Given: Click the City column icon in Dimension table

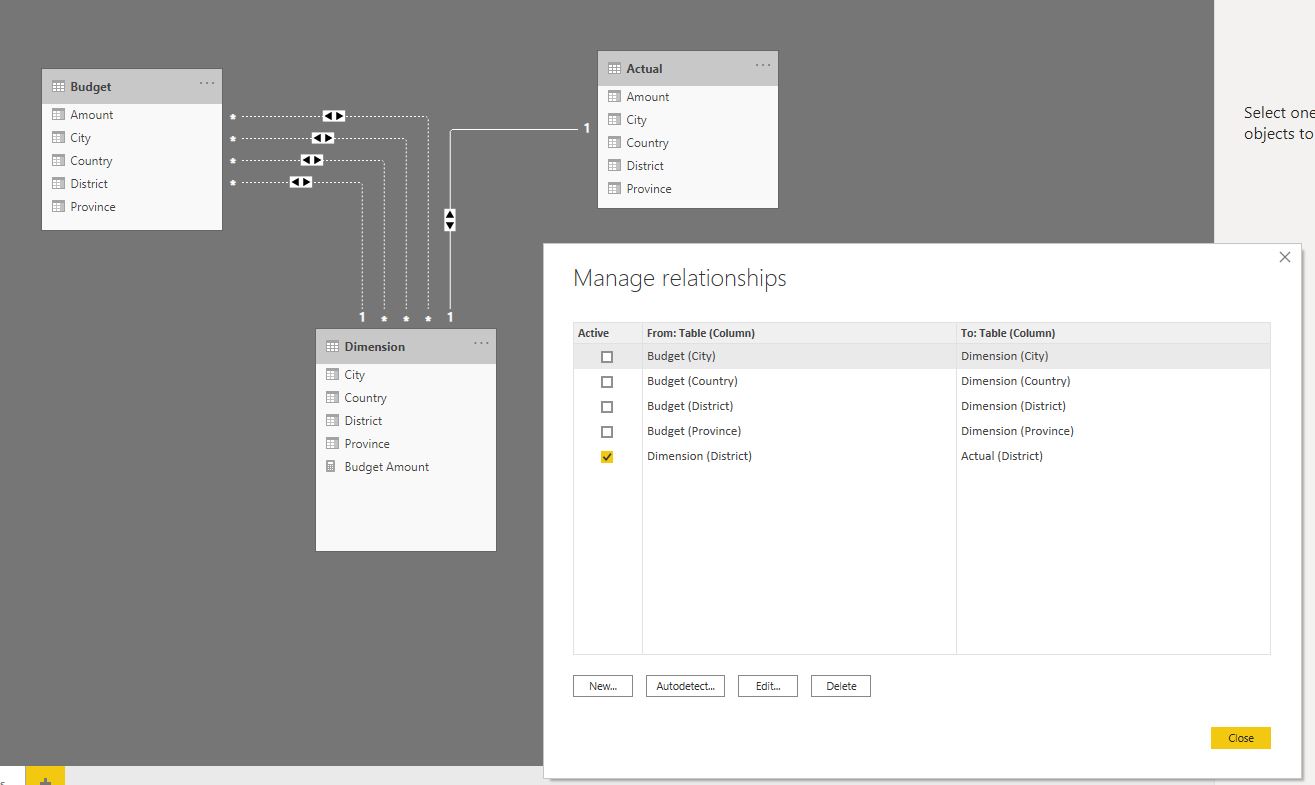Looking at the screenshot, I should 332,375.
